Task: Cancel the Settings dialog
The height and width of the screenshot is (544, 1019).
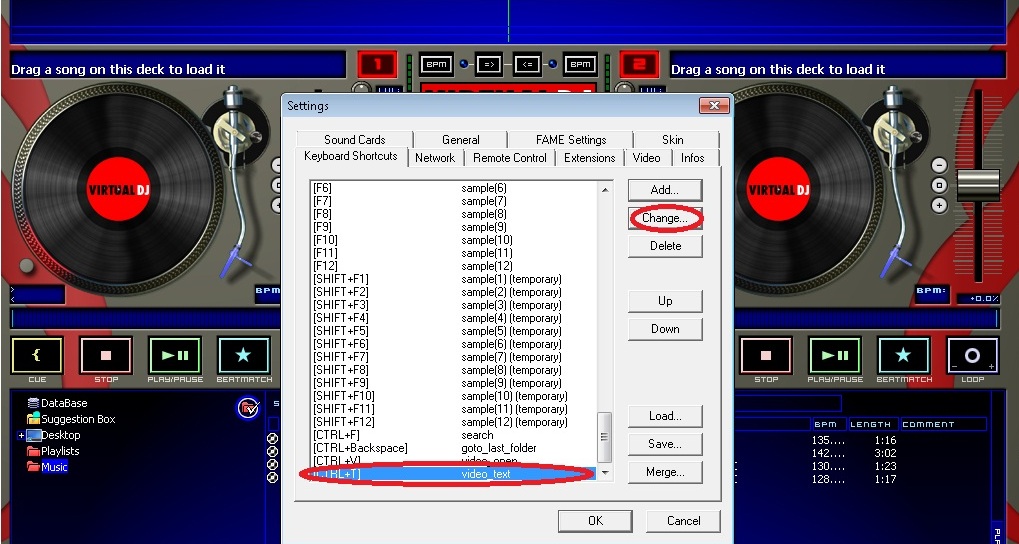Action: click(684, 521)
